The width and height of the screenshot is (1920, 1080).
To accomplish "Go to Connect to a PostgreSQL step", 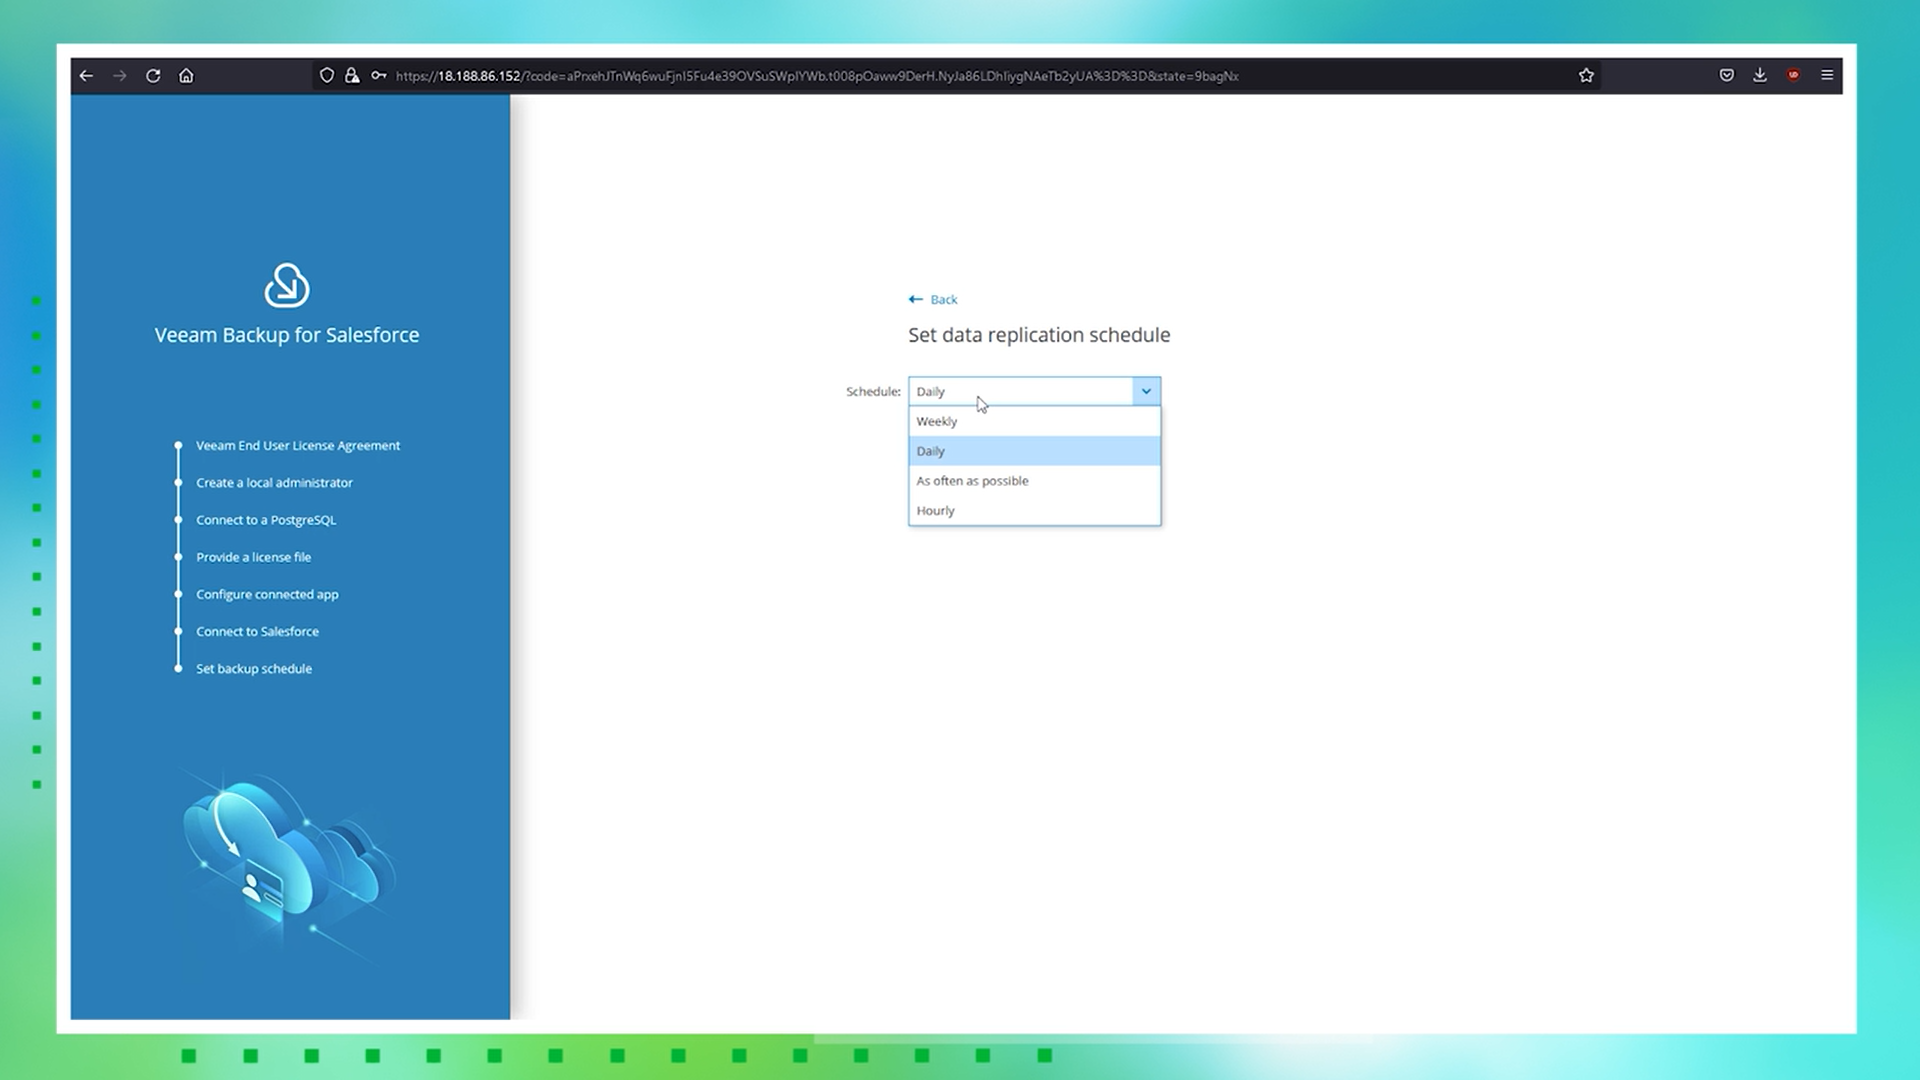I will tap(266, 520).
